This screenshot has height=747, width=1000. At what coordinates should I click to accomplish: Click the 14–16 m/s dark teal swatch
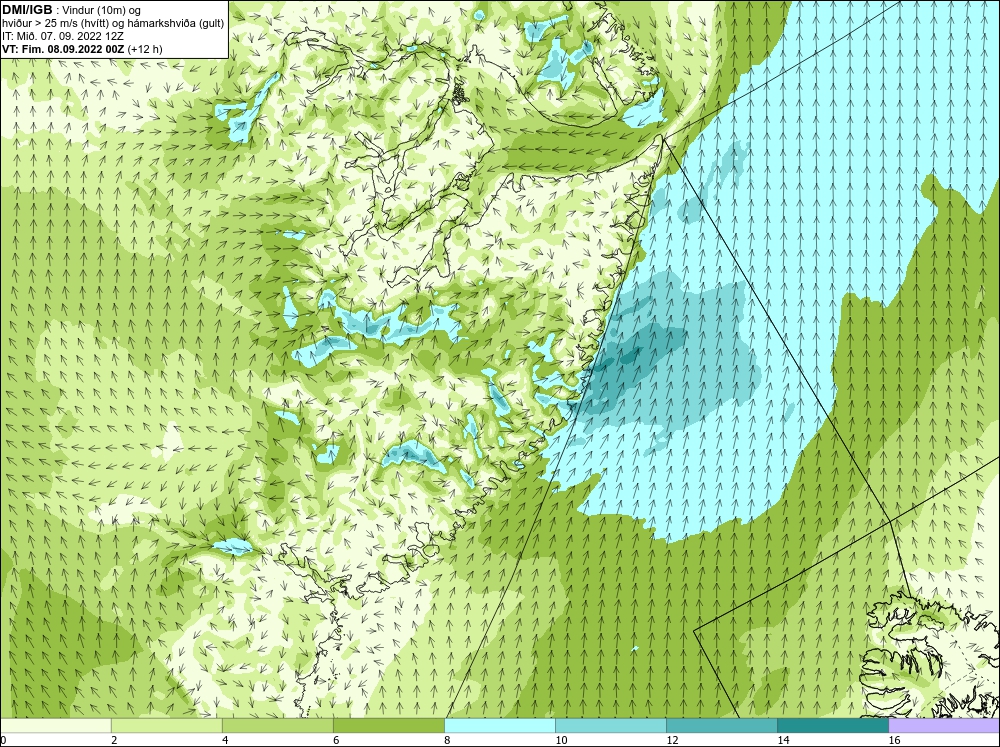coord(832,725)
